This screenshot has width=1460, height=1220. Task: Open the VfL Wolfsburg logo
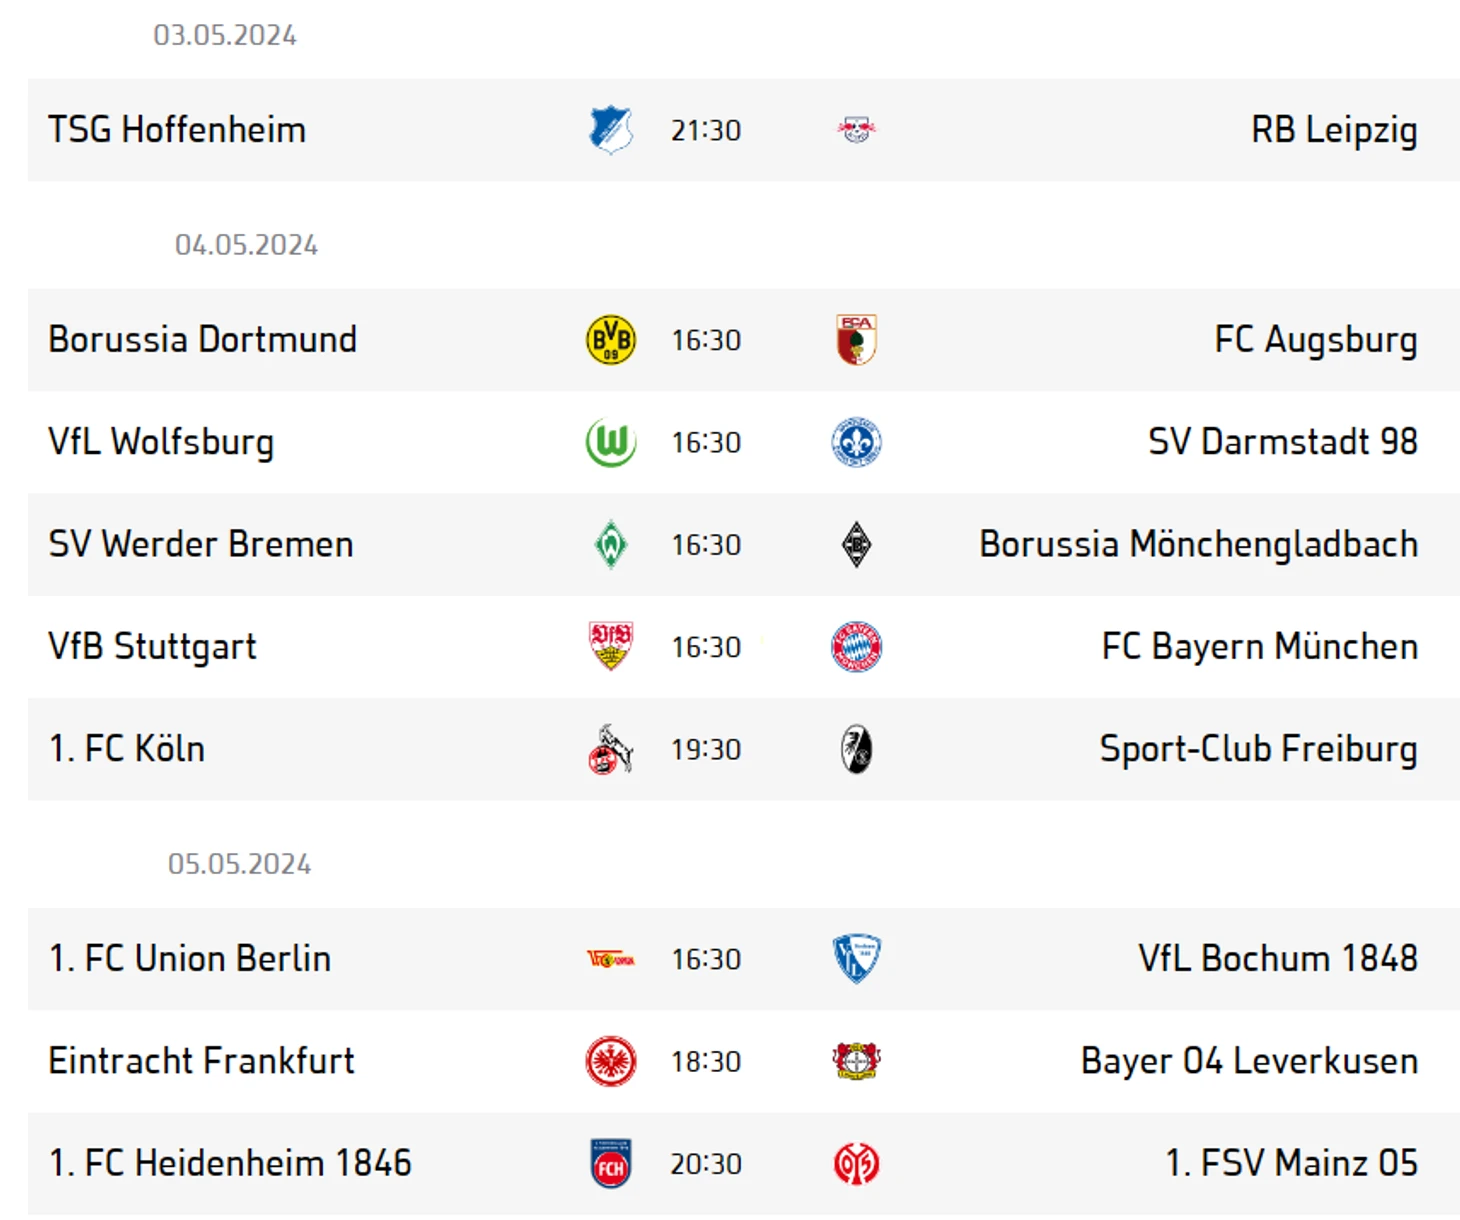(611, 442)
